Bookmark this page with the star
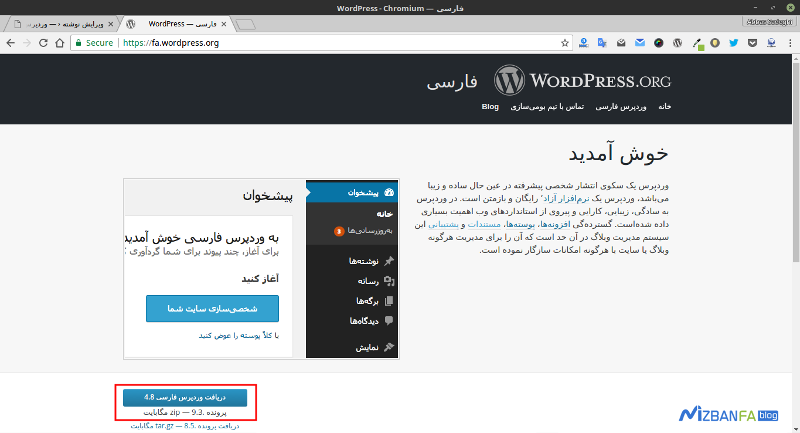 [565, 43]
